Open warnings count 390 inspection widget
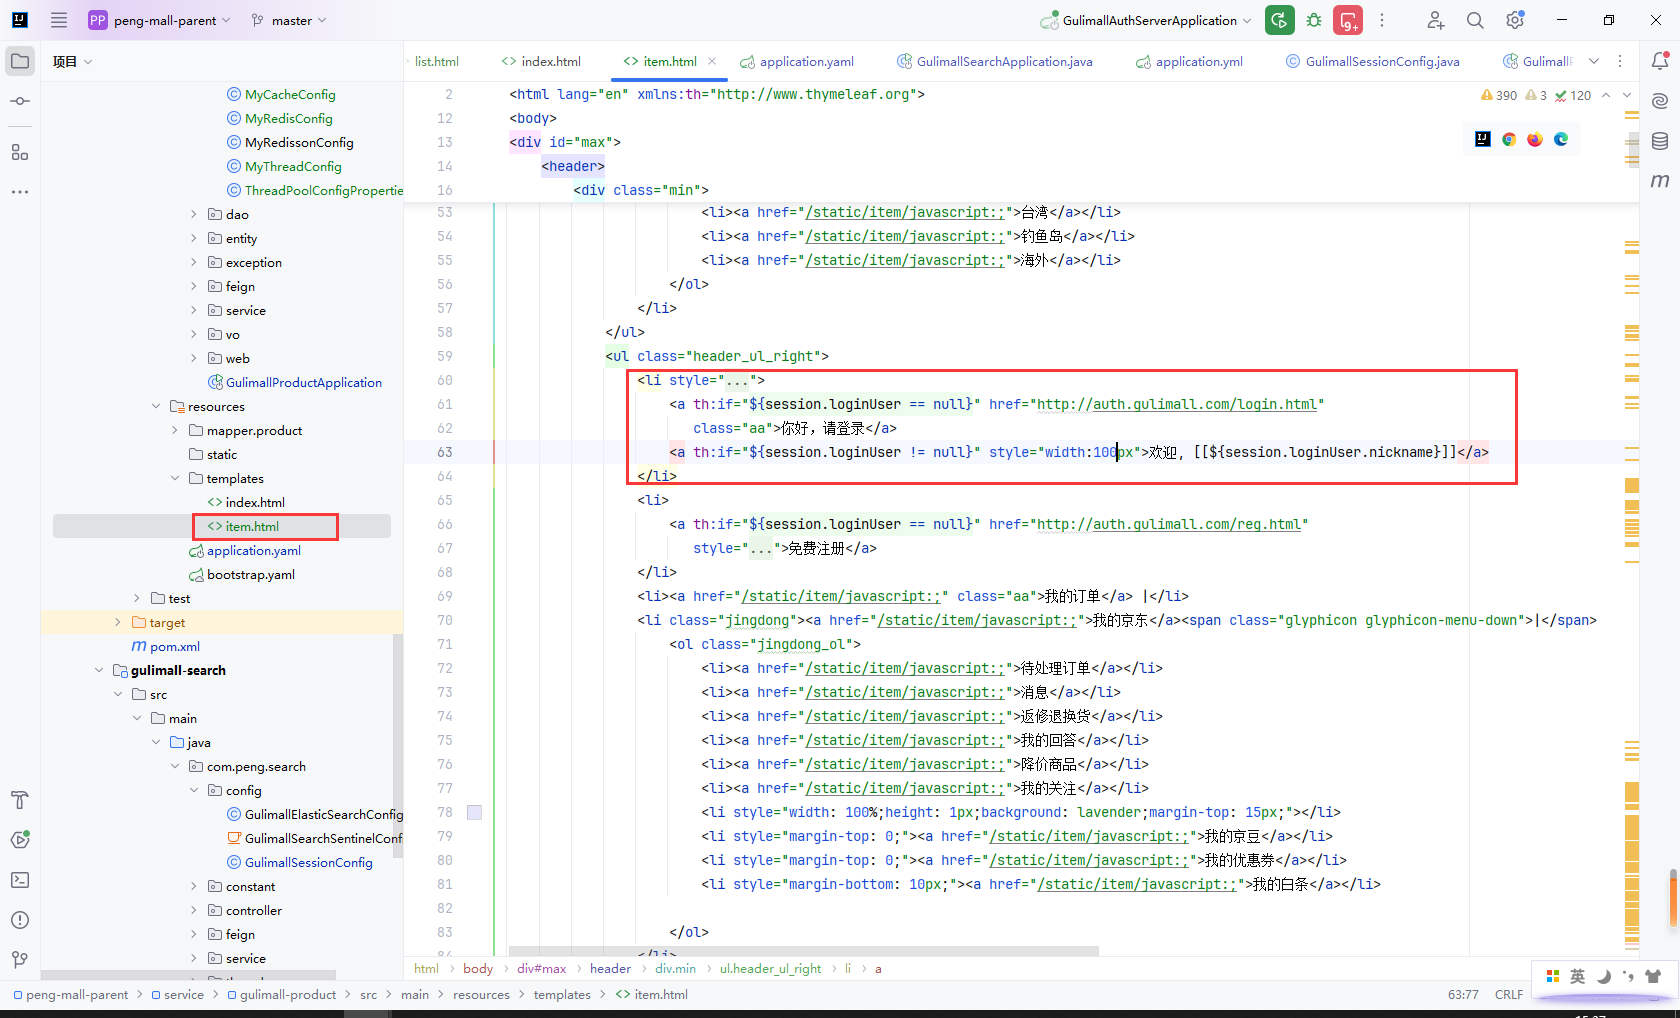 [x=1499, y=95]
